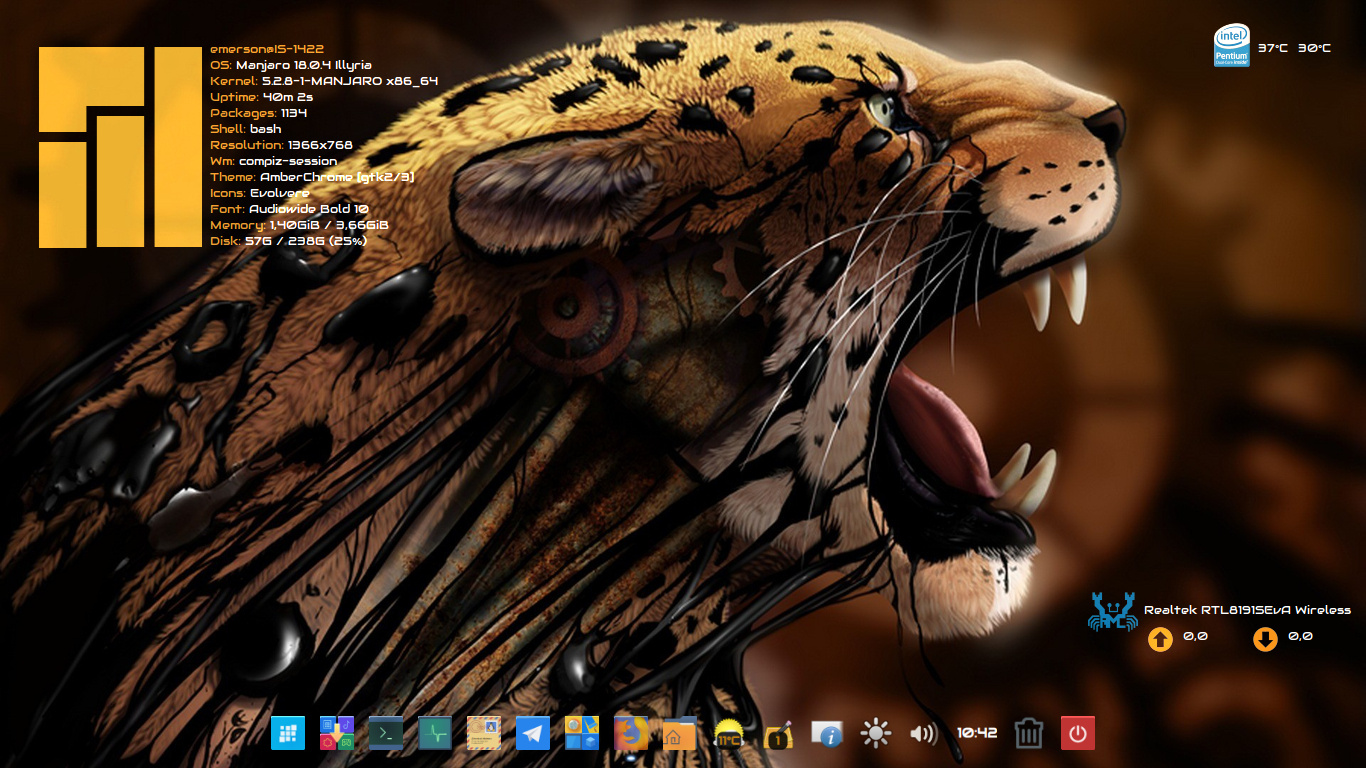Open the notes icon with pencil
Viewport: 1366px width, 768px height.
point(778,734)
